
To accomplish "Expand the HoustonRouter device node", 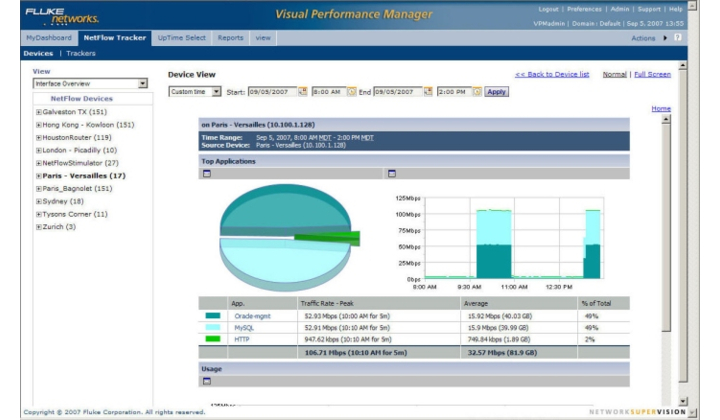I will [39, 138].
